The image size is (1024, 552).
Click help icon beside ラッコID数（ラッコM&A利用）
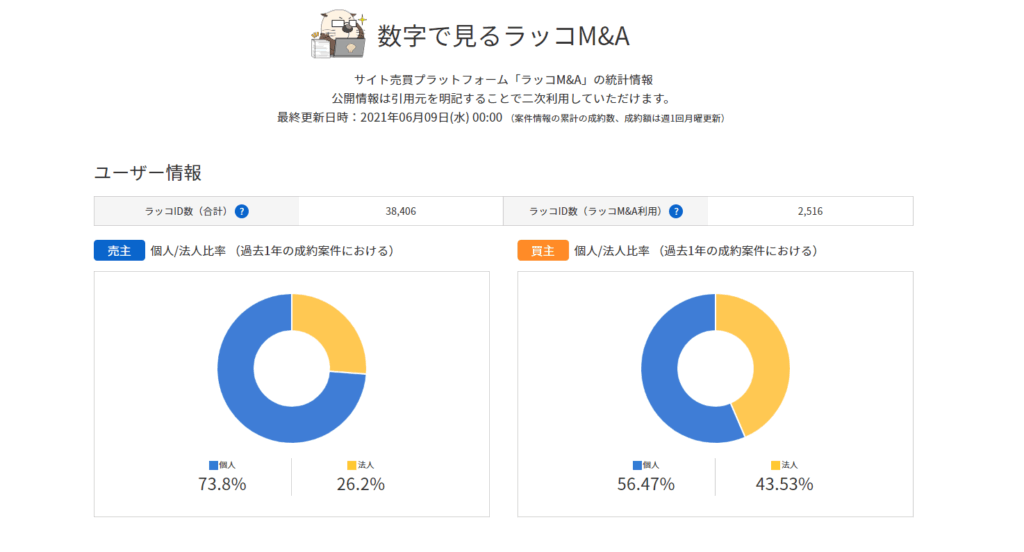pyautogui.click(x=676, y=211)
